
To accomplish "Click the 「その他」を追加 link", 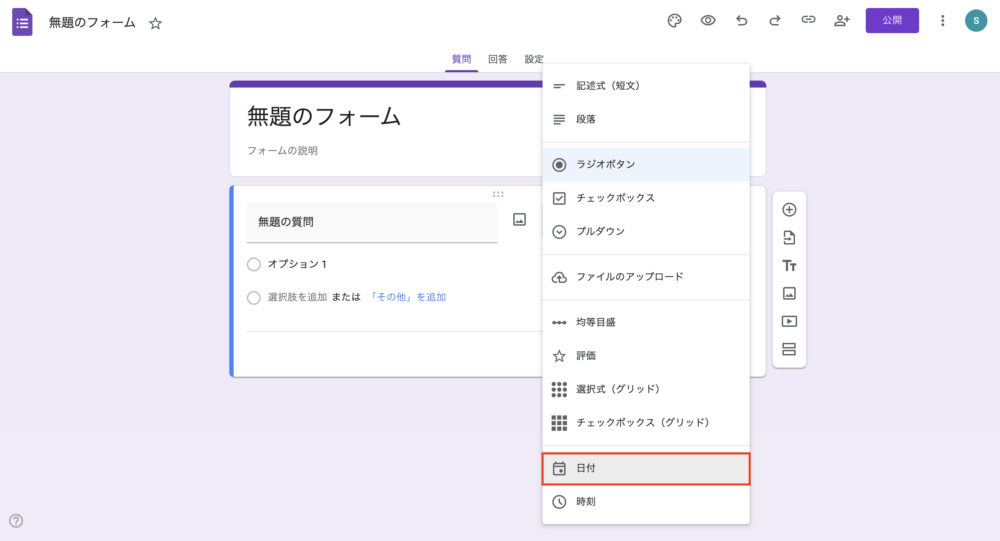I will point(408,297).
